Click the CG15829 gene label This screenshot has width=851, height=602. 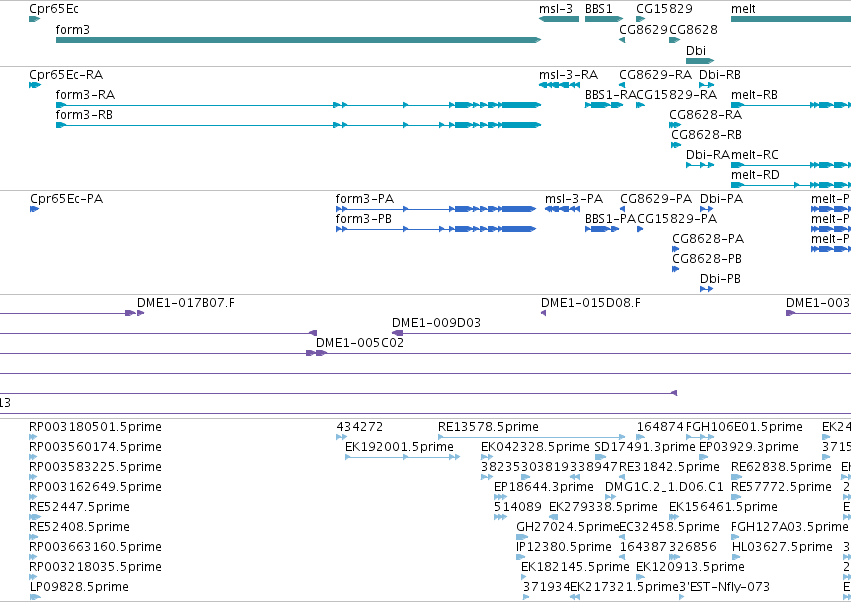coord(664,9)
